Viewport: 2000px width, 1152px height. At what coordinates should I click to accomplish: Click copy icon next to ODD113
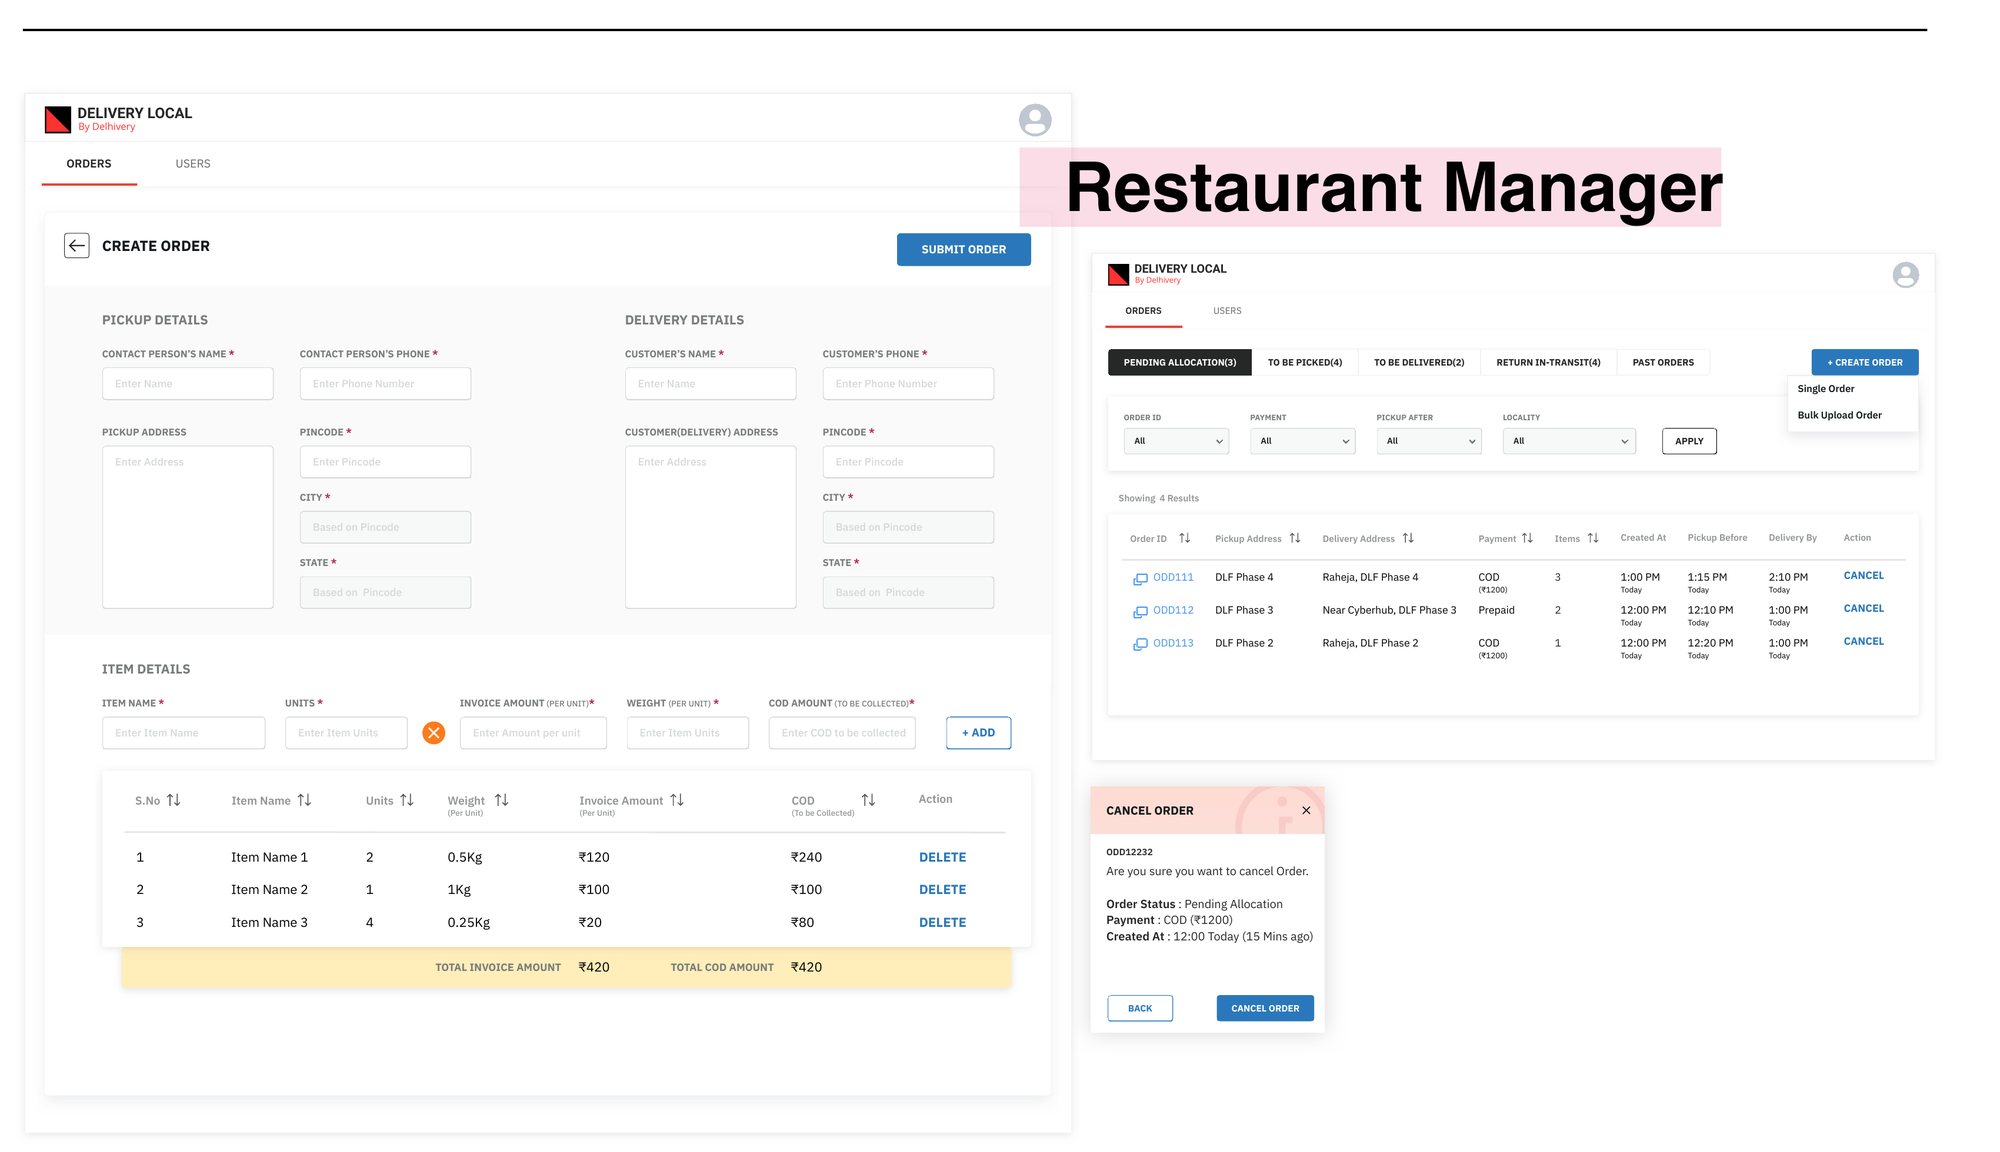click(1140, 645)
